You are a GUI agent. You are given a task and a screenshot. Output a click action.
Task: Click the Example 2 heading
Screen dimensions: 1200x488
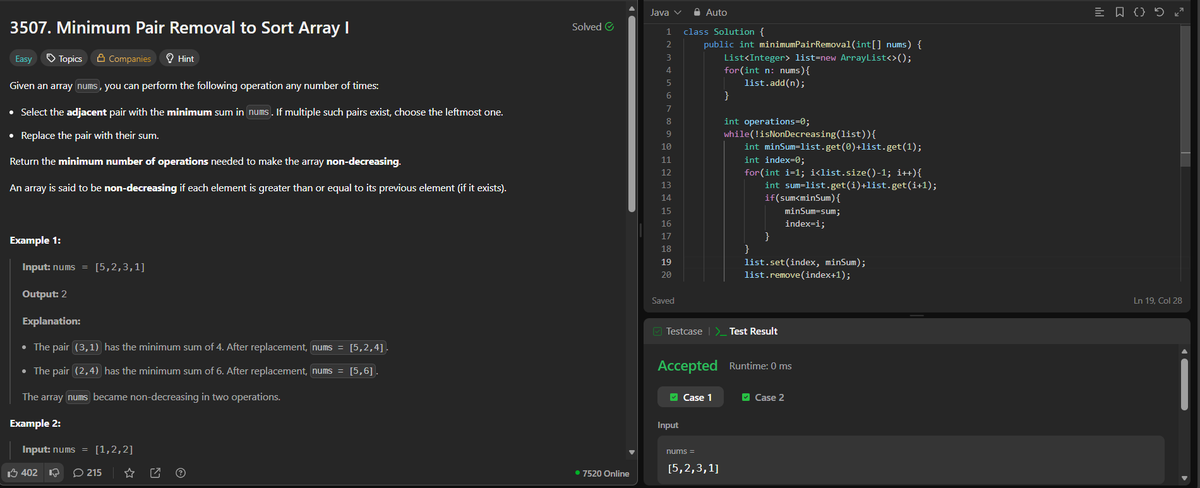[x=35, y=424]
